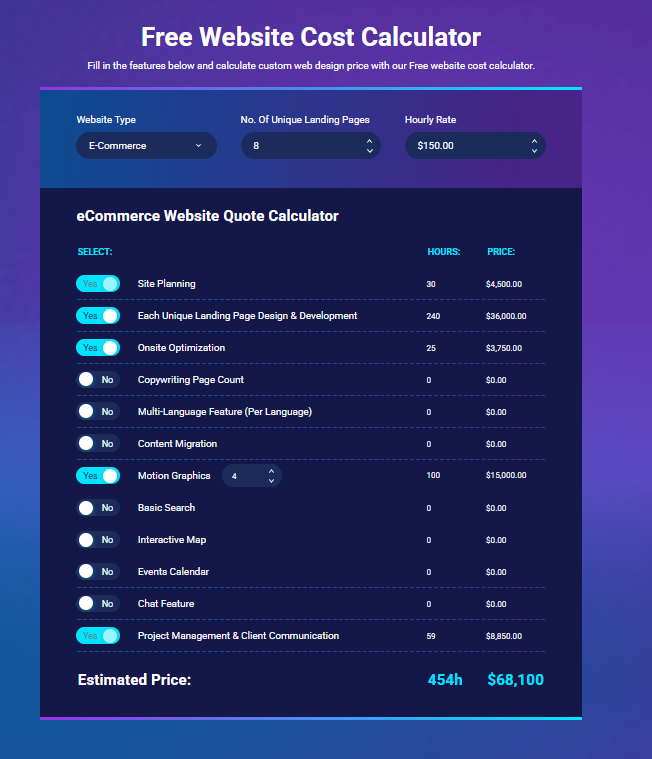Turn on Interactive Map option
The height and width of the screenshot is (759, 652).
(x=98, y=540)
